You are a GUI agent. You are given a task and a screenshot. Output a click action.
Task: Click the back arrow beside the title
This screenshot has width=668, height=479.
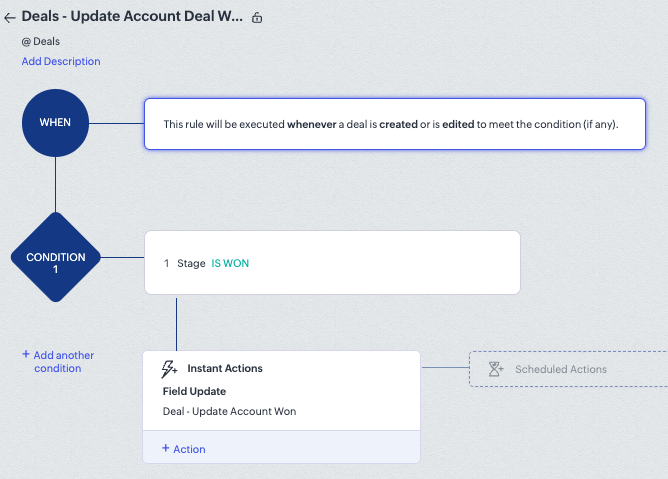pos(10,18)
